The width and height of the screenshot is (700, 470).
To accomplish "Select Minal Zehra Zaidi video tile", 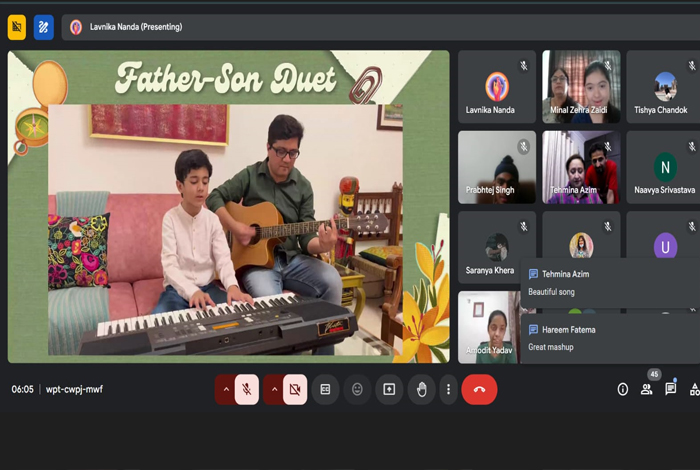I will (x=581, y=87).
